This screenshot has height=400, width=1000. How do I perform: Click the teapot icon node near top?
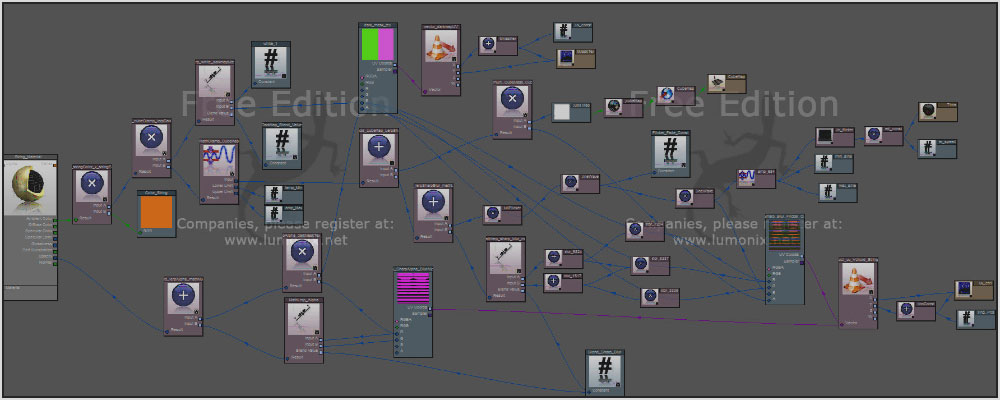click(x=718, y=82)
